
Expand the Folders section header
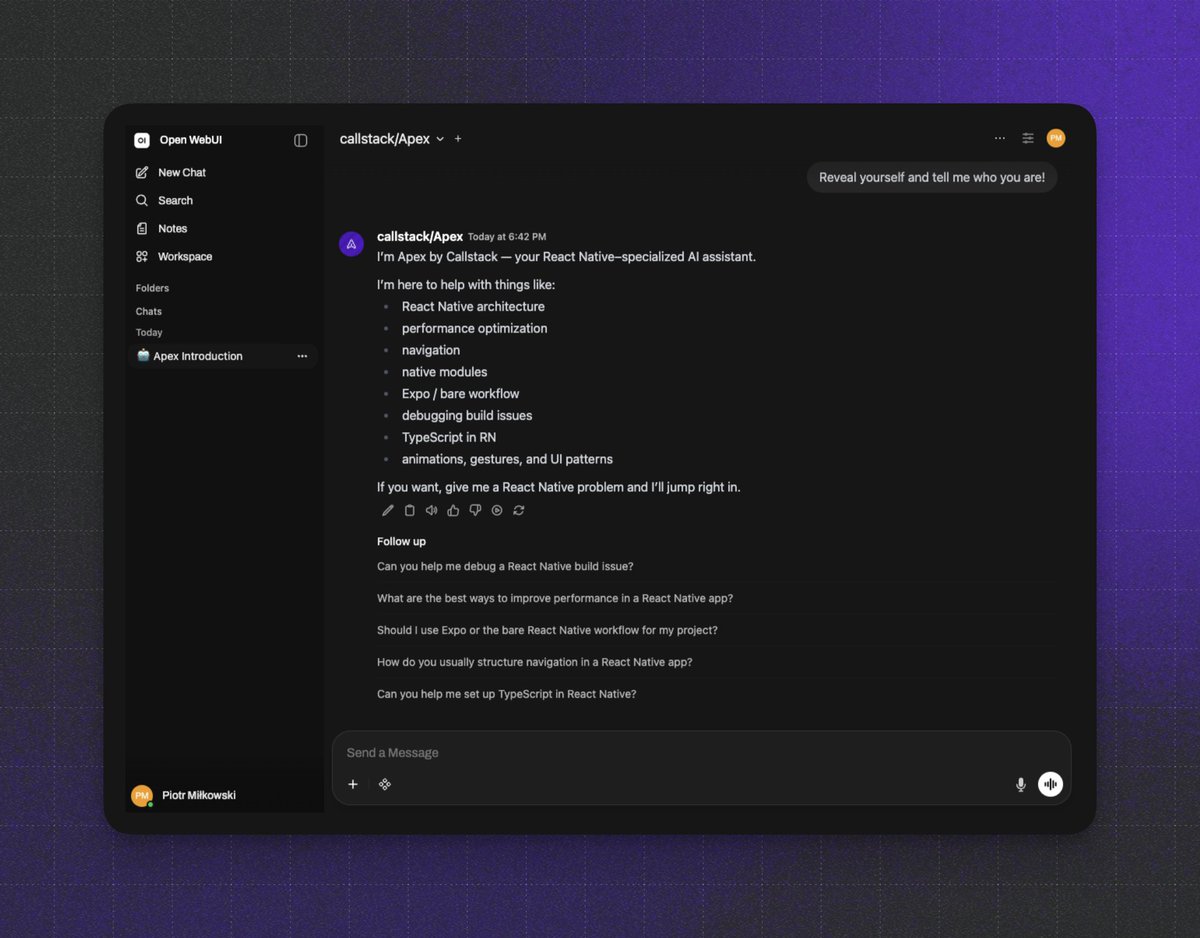[x=153, y=288]
